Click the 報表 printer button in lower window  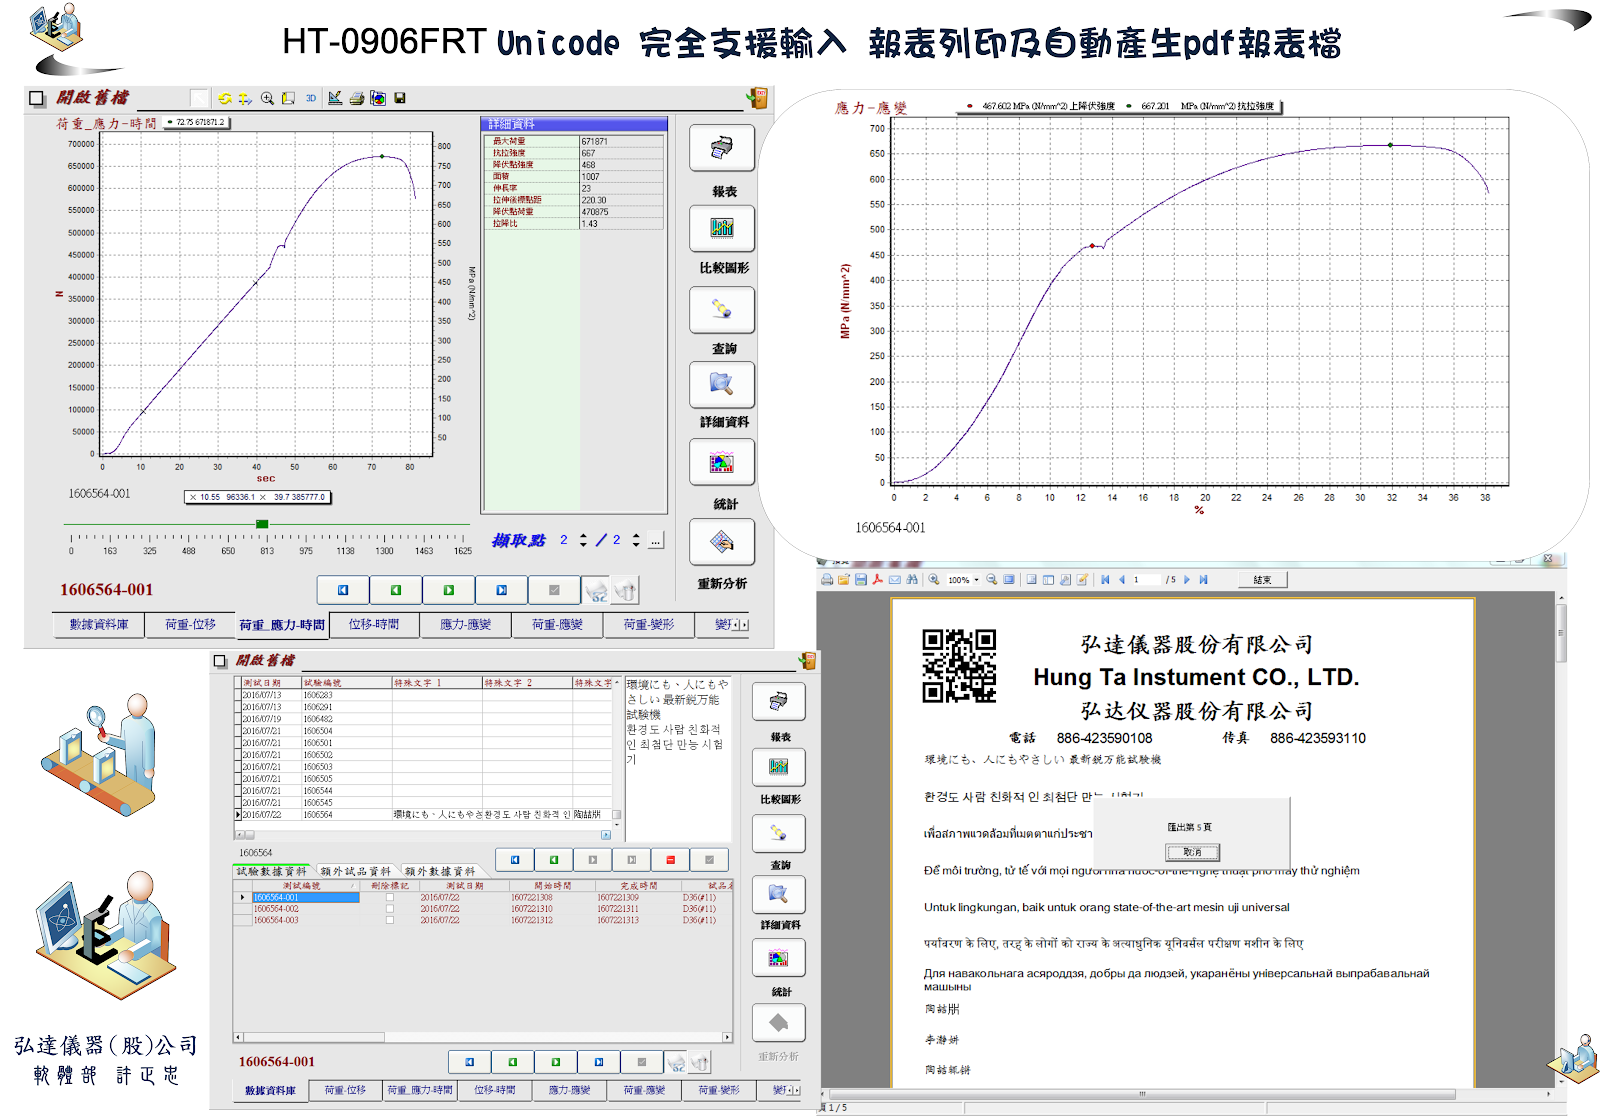(779, 702)
